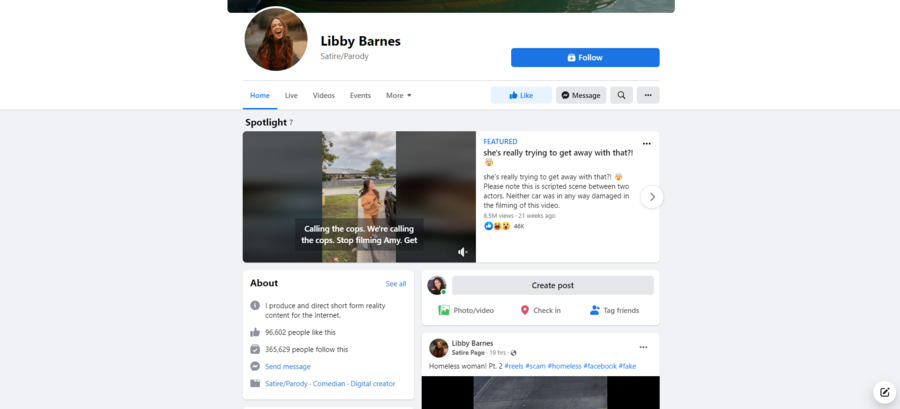Click the About info description icon

click(255, 305)
